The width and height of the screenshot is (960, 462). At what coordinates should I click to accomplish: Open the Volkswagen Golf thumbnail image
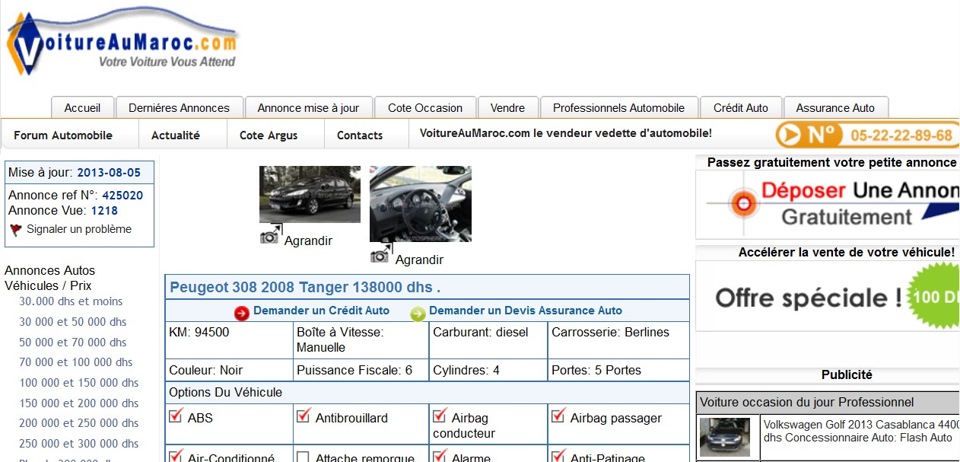click(725, 437)
